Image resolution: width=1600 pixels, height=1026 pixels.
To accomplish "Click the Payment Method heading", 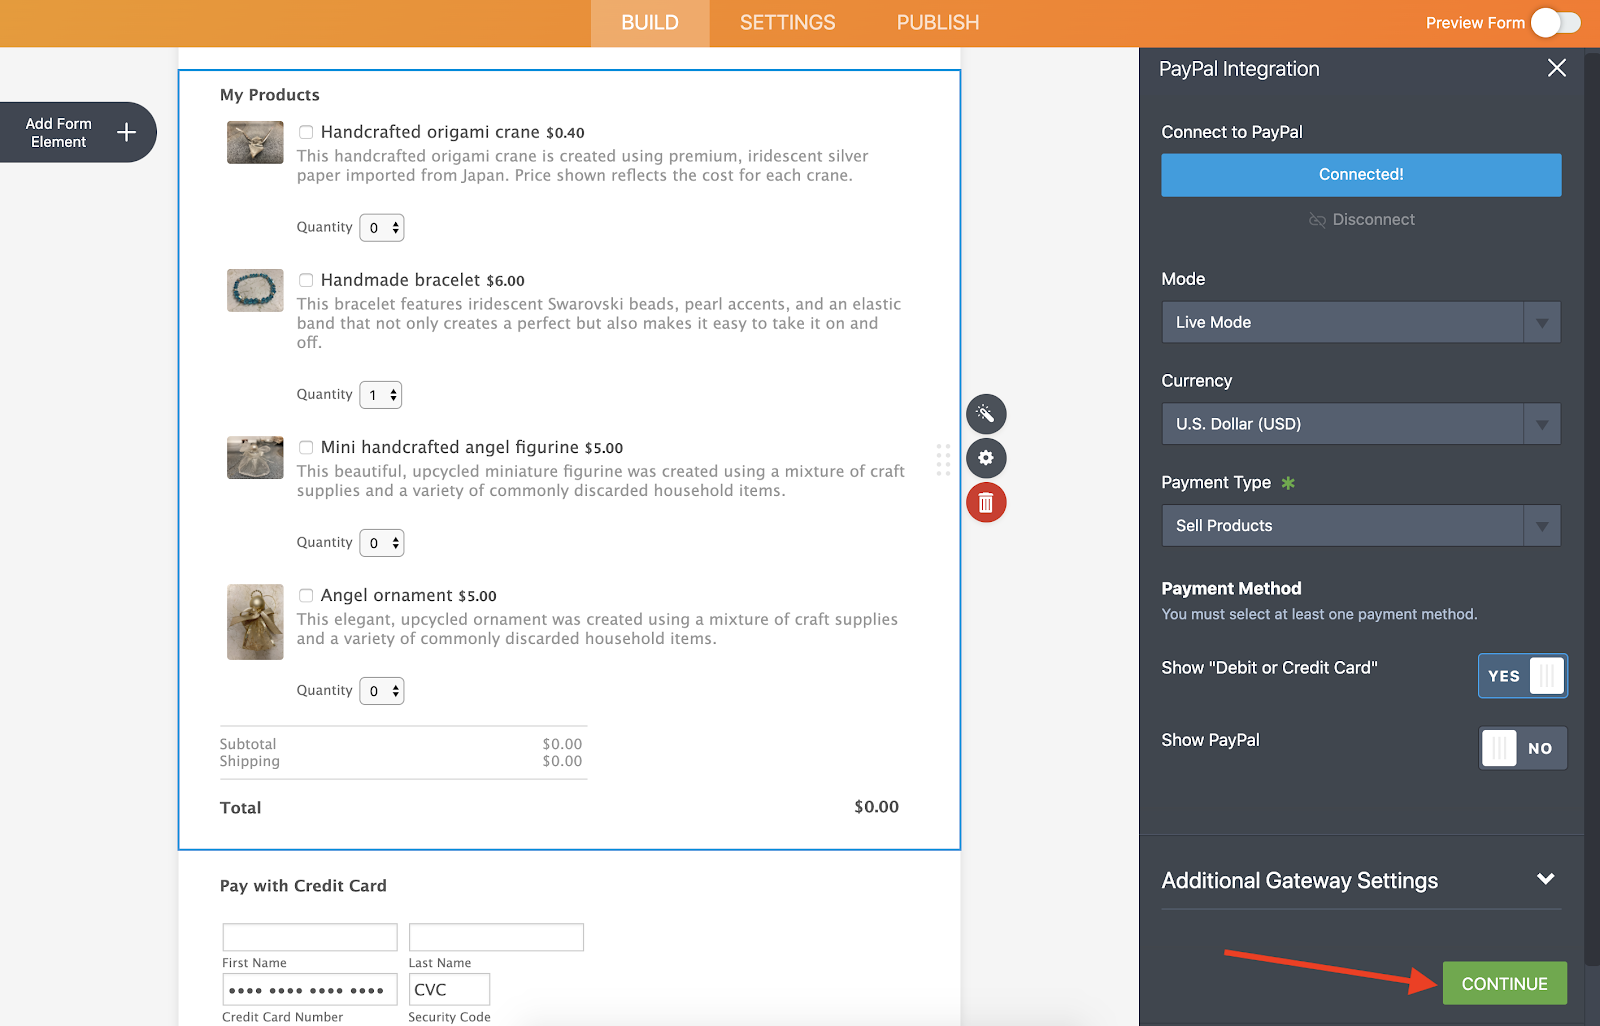I will click(1231, 589).
